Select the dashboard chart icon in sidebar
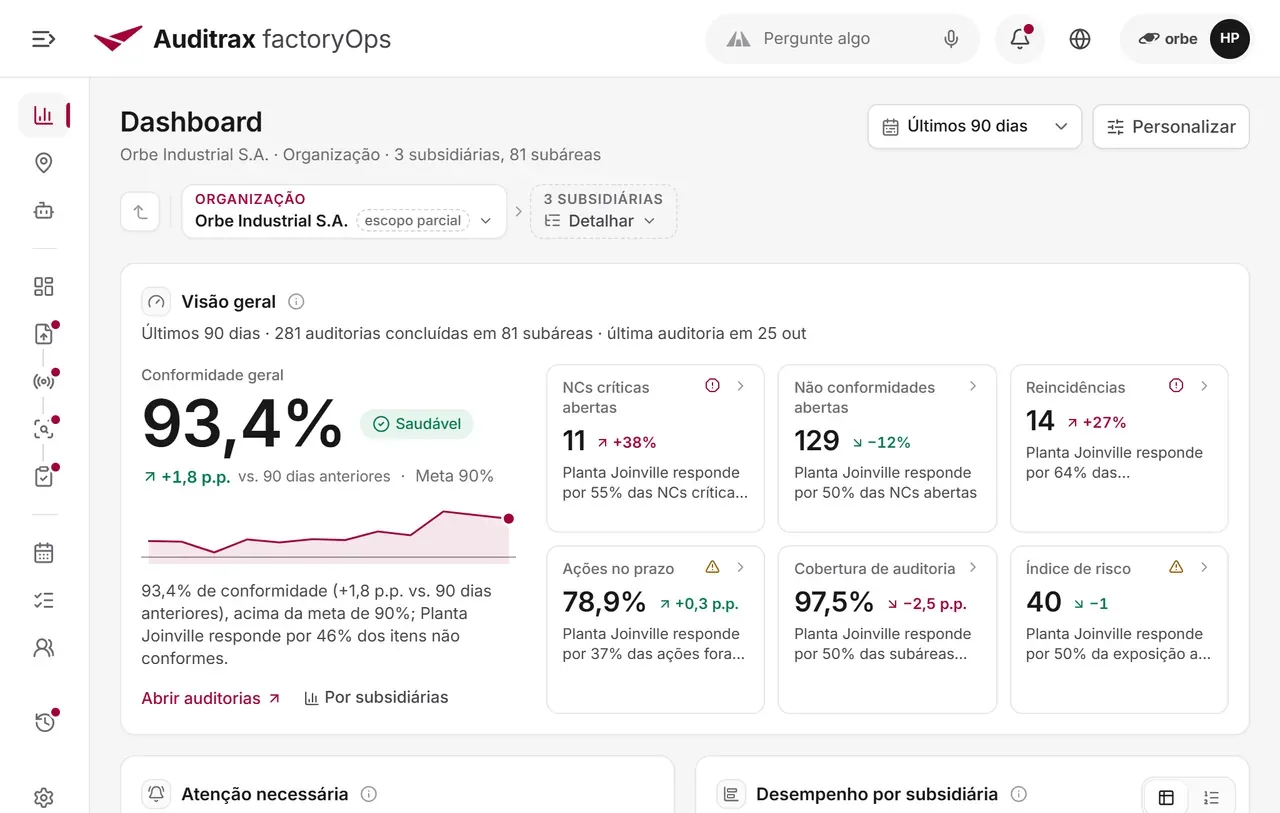This screenshot has height=813, width=1280. click(x=43, y=115)
